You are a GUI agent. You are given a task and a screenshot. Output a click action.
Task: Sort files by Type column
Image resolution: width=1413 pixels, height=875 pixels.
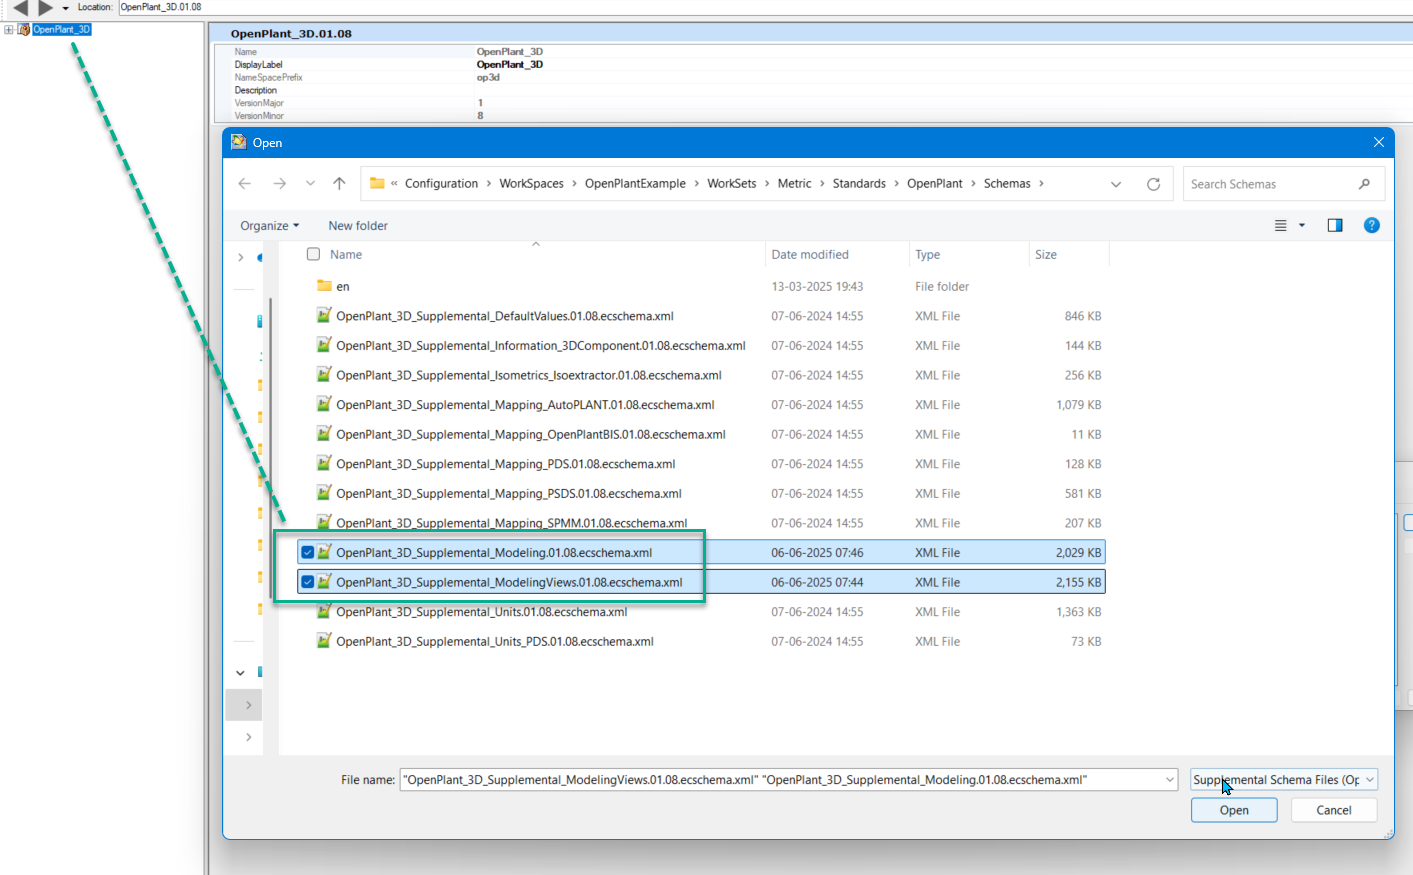tap(928, 255)
